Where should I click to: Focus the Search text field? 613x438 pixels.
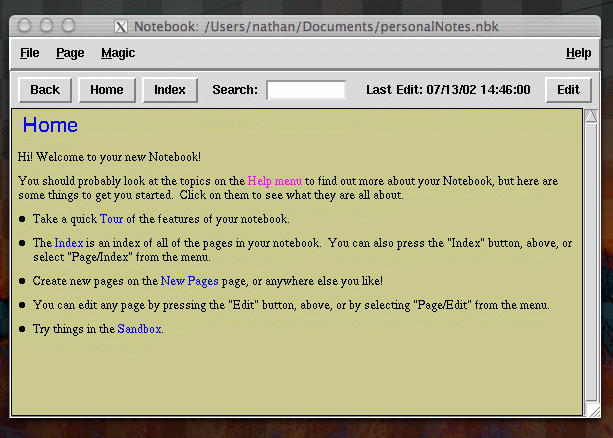tap(306, 90)
